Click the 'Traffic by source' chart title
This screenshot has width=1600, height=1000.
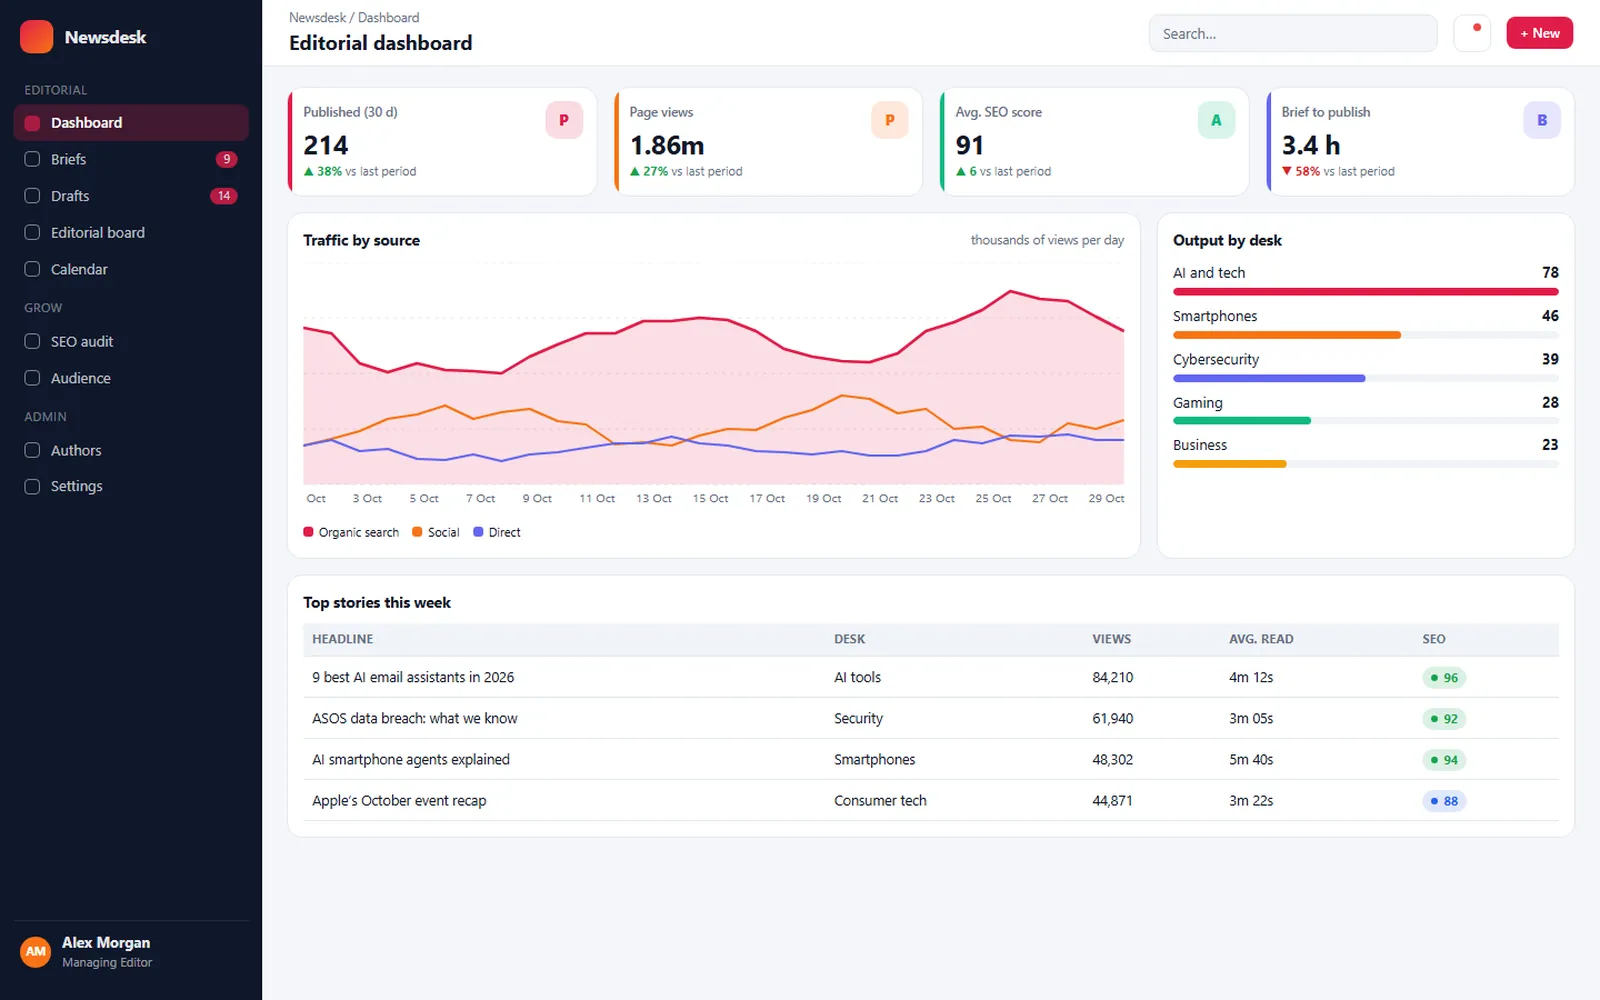362,240
